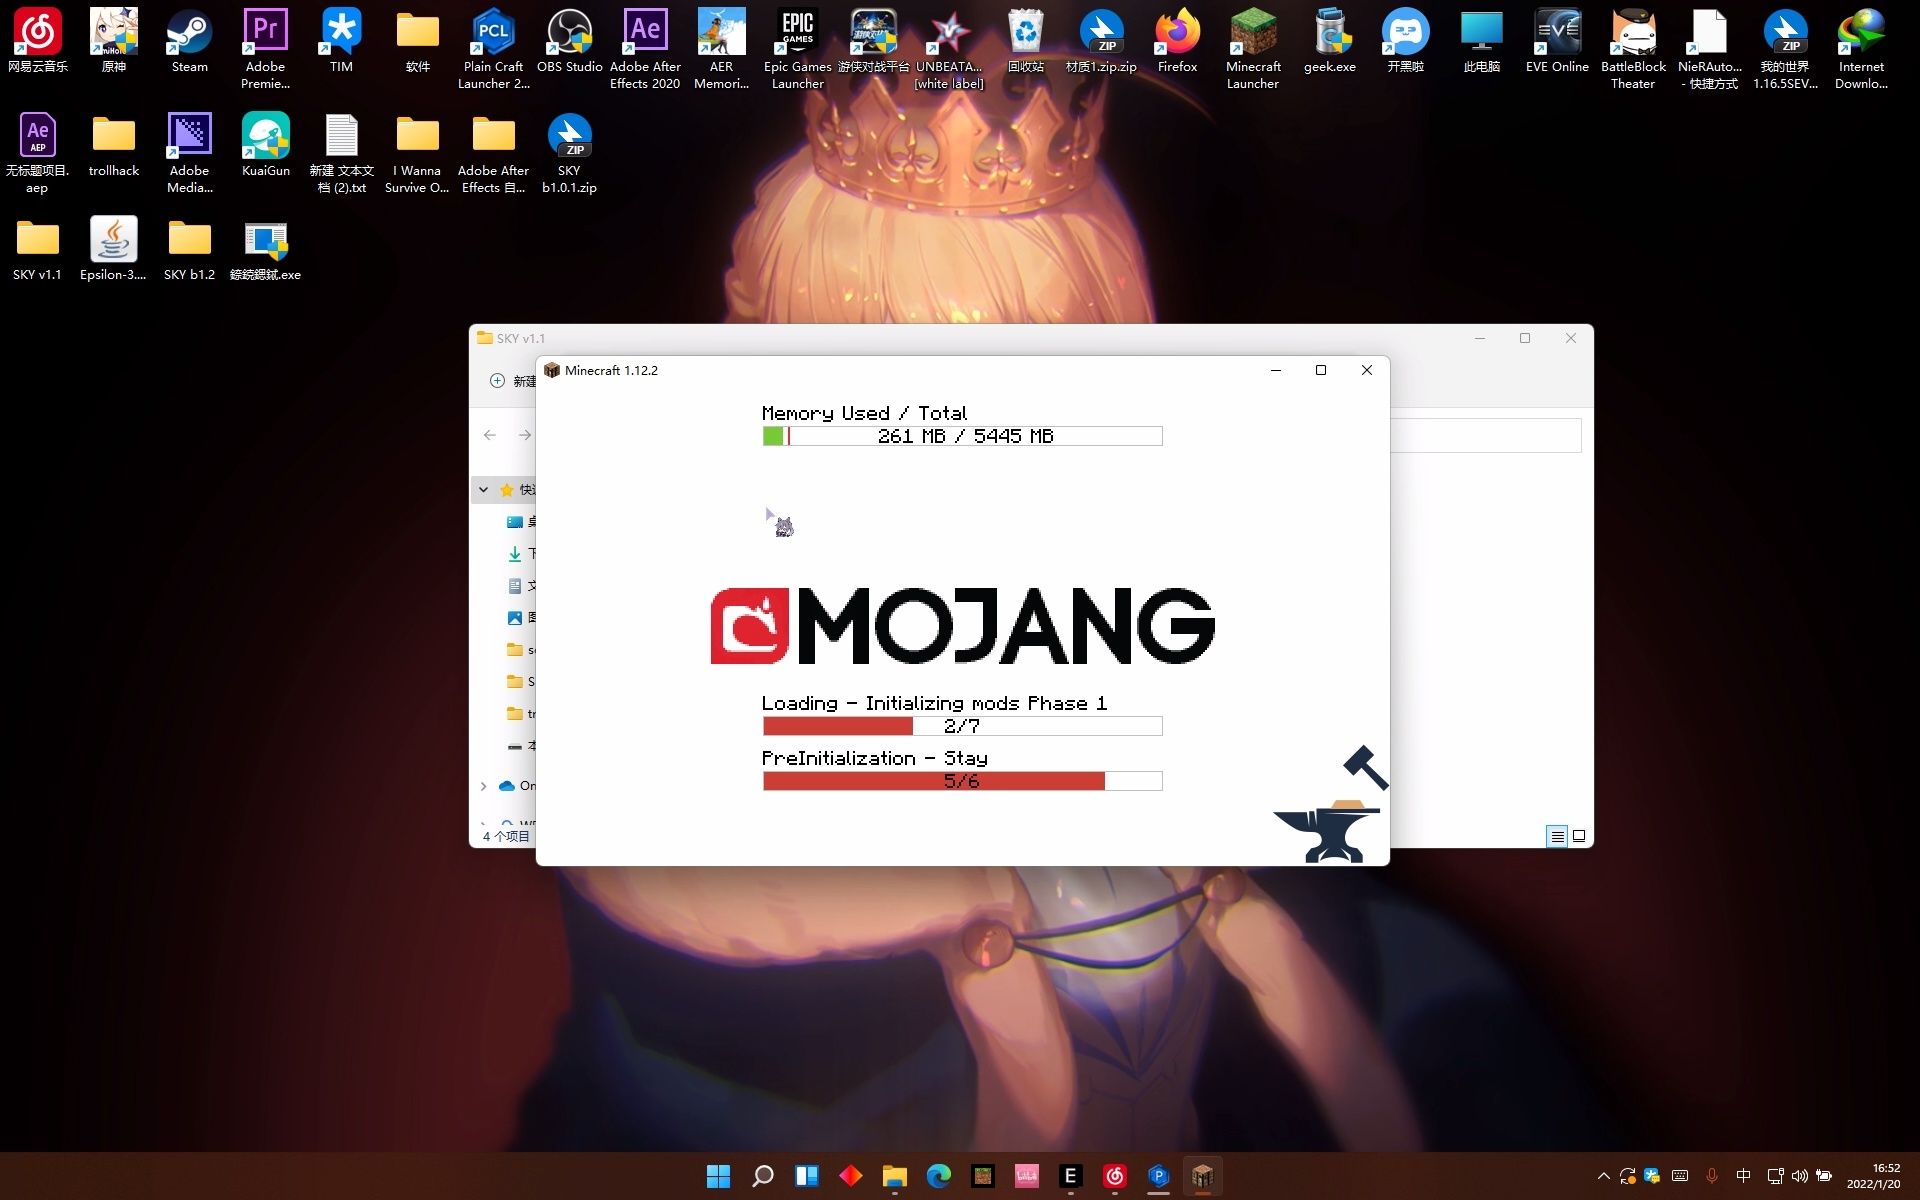The image size is (1920, 1200).
Task: Select the I Wanna Survive folder
Action: pyautogui.click(x=417, y=152)
